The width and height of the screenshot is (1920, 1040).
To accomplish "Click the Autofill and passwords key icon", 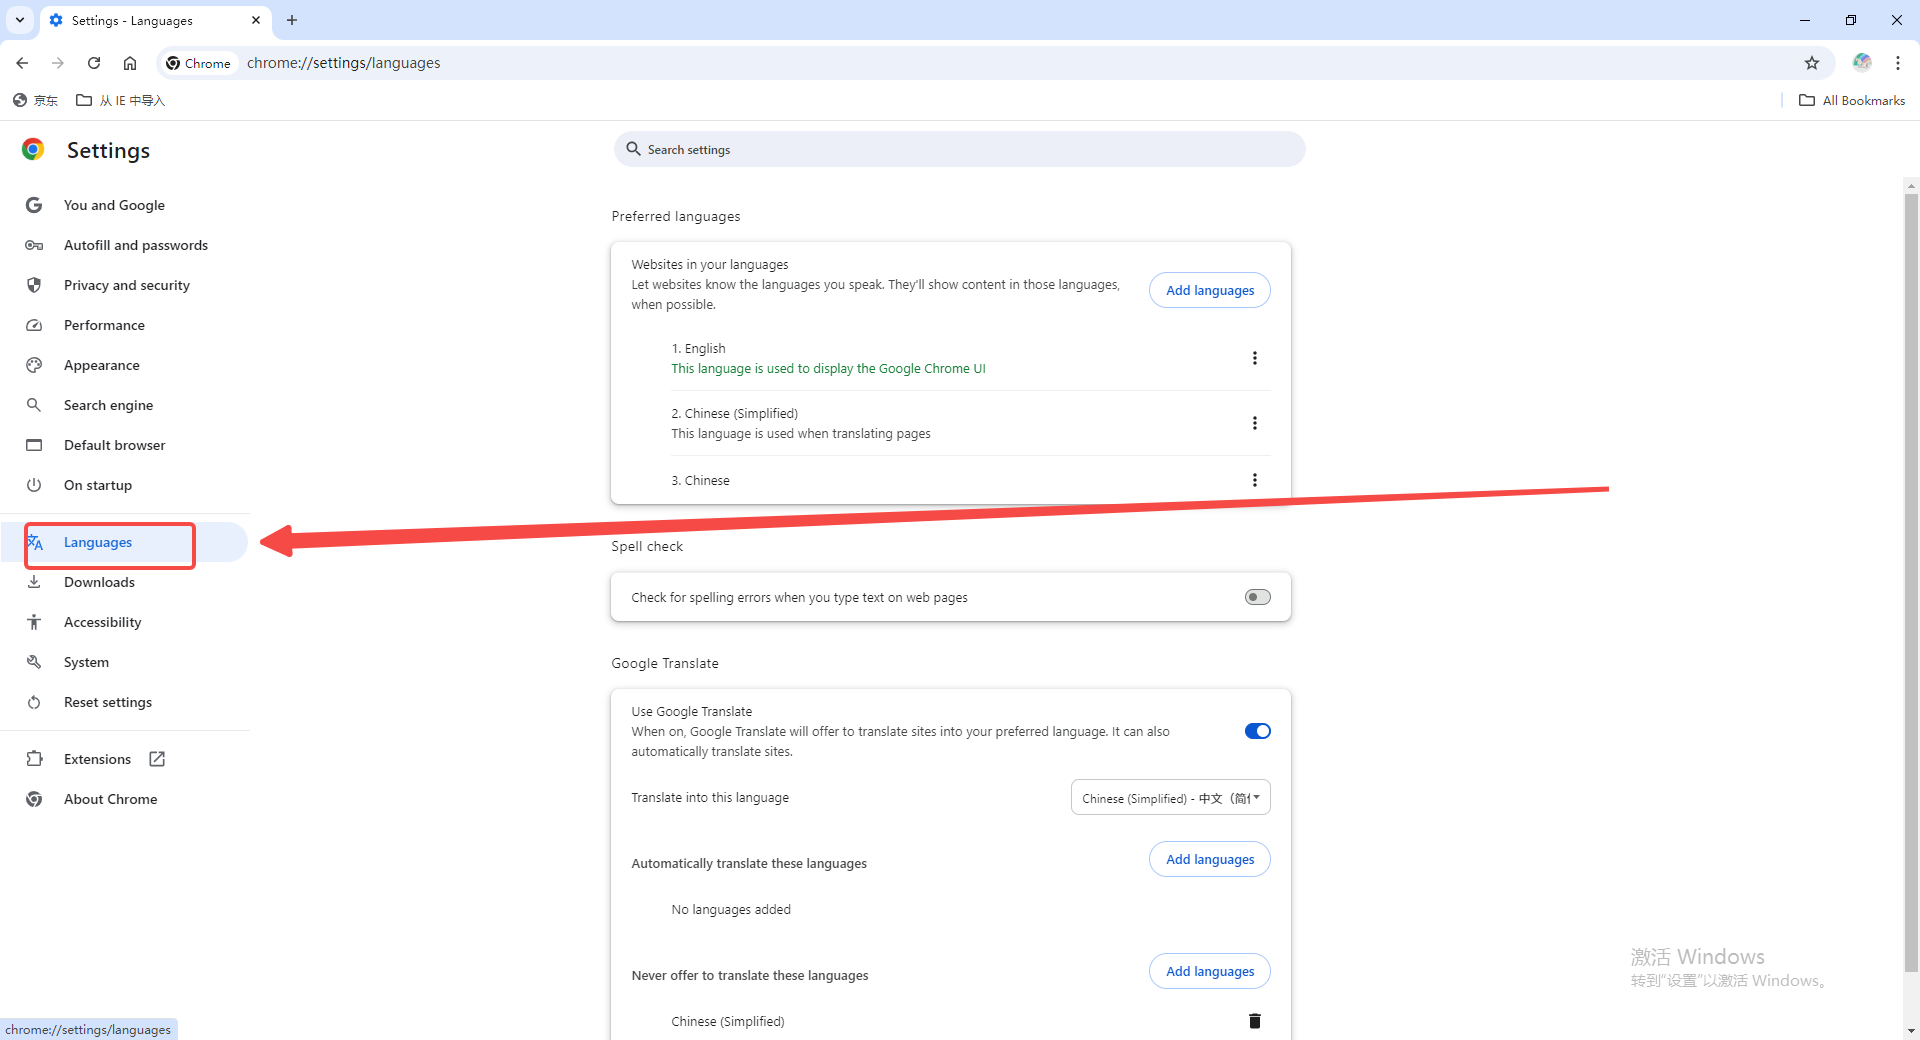I will click(34, 245).
